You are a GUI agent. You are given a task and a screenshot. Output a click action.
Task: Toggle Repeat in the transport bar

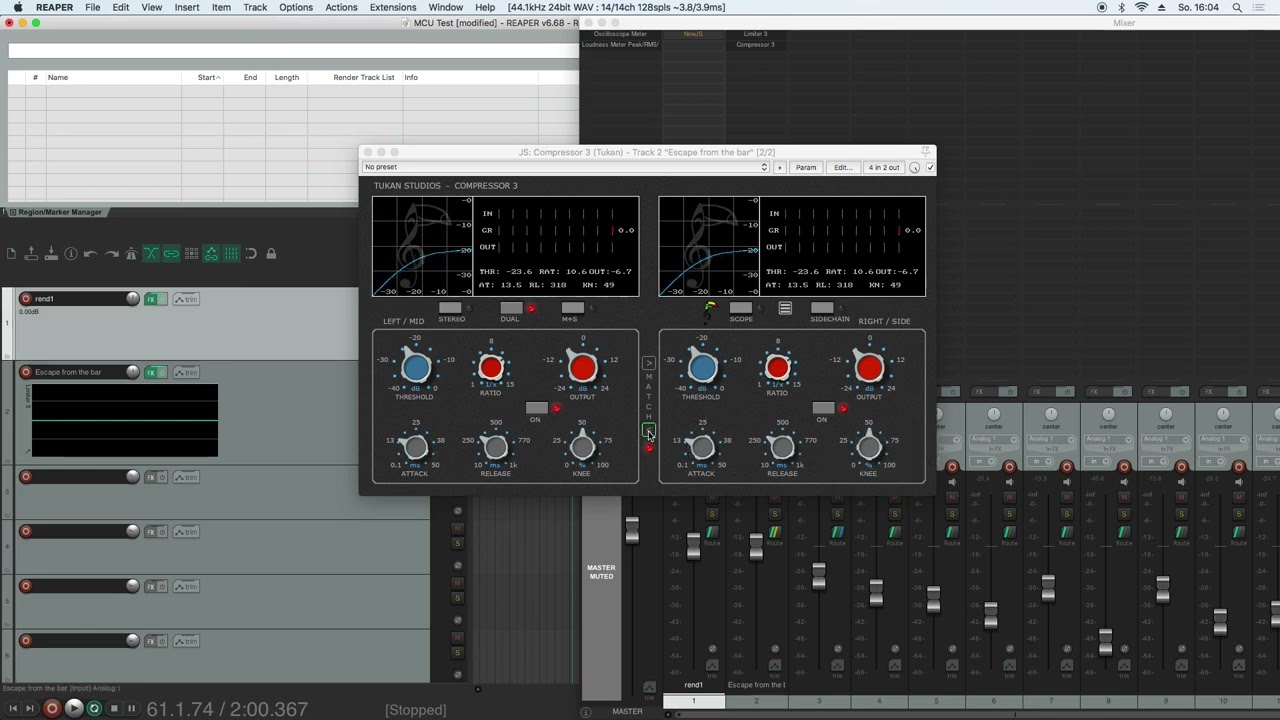point(94,708)
